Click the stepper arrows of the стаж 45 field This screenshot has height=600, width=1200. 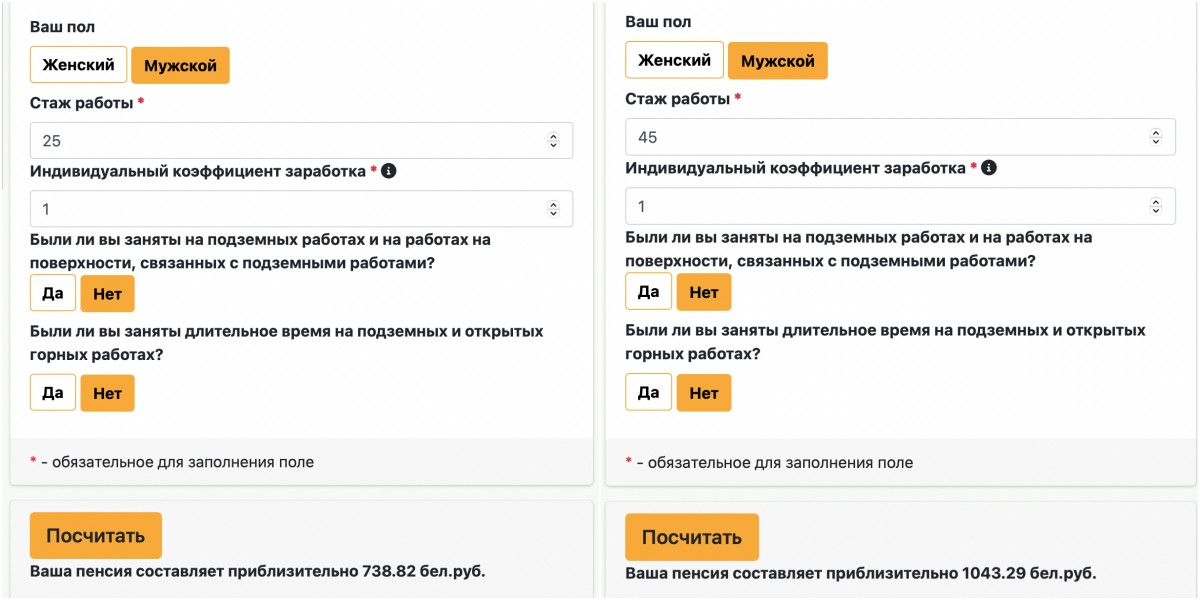(x=1156, y=137)
